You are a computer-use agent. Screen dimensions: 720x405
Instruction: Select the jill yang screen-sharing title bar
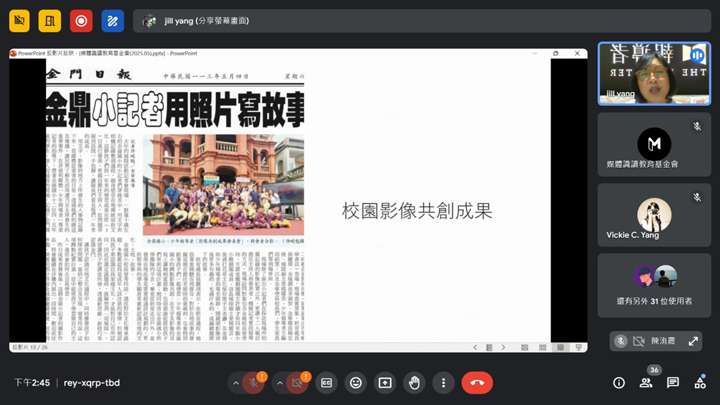tap(422, 21)
